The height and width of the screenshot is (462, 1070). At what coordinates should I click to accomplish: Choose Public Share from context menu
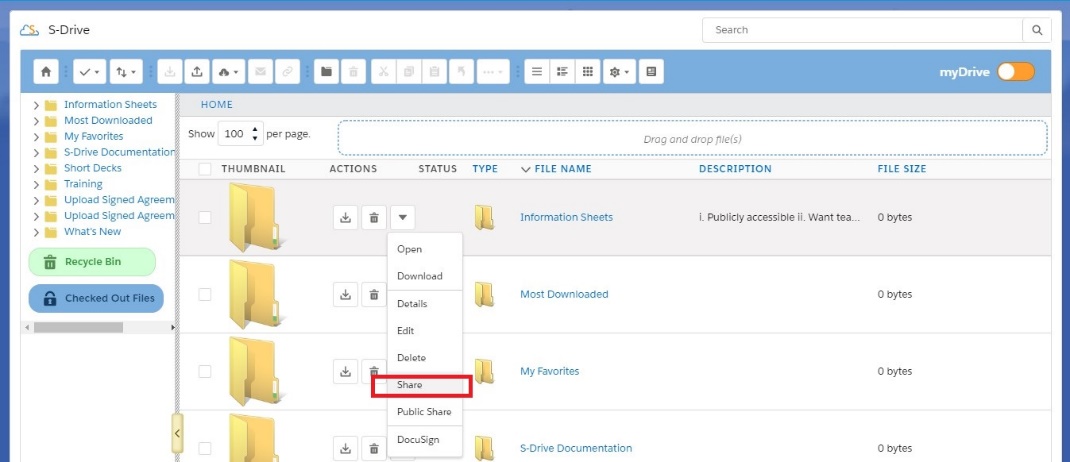pos(425,412)
